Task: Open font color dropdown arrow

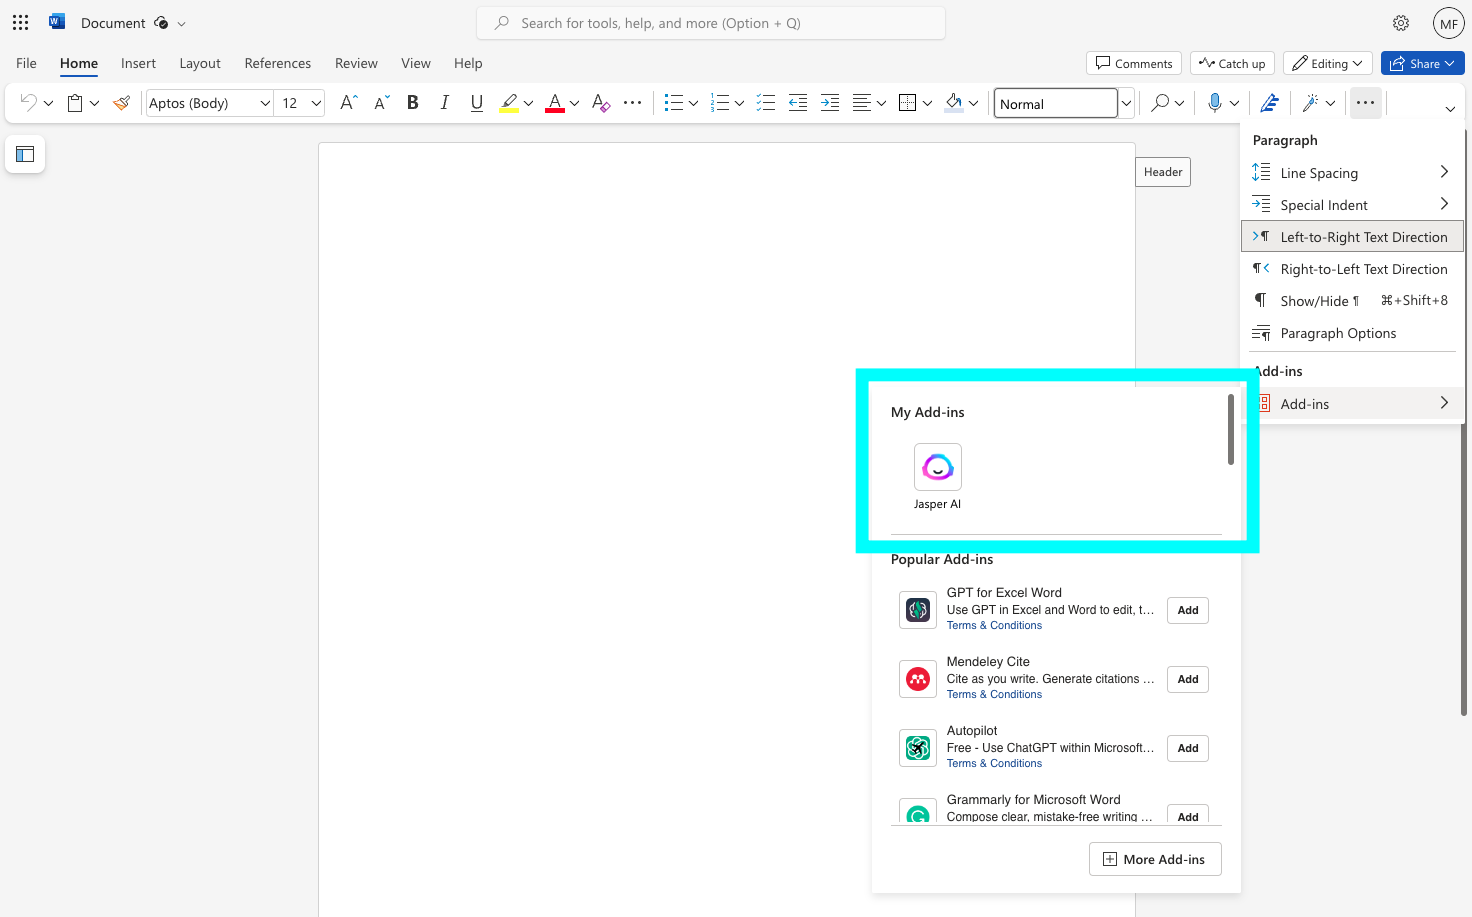Action: tap(574, 103)
